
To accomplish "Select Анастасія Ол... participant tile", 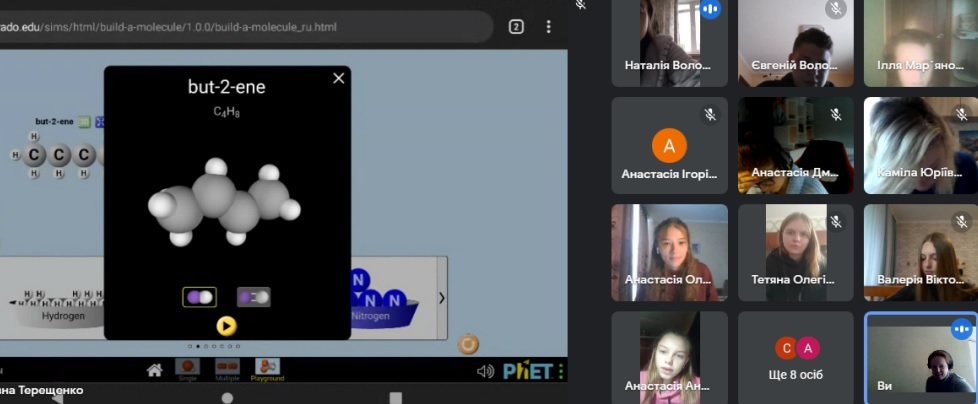I will pos(669,252).
